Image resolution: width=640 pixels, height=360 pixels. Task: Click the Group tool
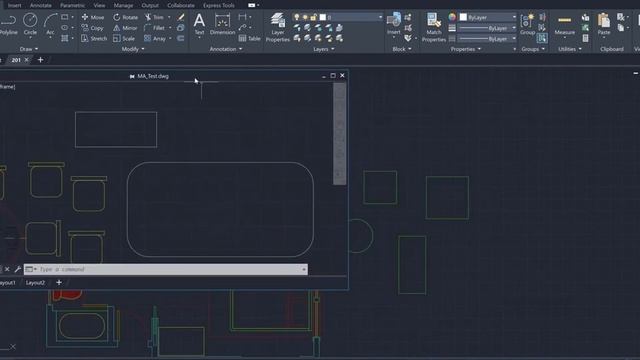pyautogui.click(x=527, y=24)
